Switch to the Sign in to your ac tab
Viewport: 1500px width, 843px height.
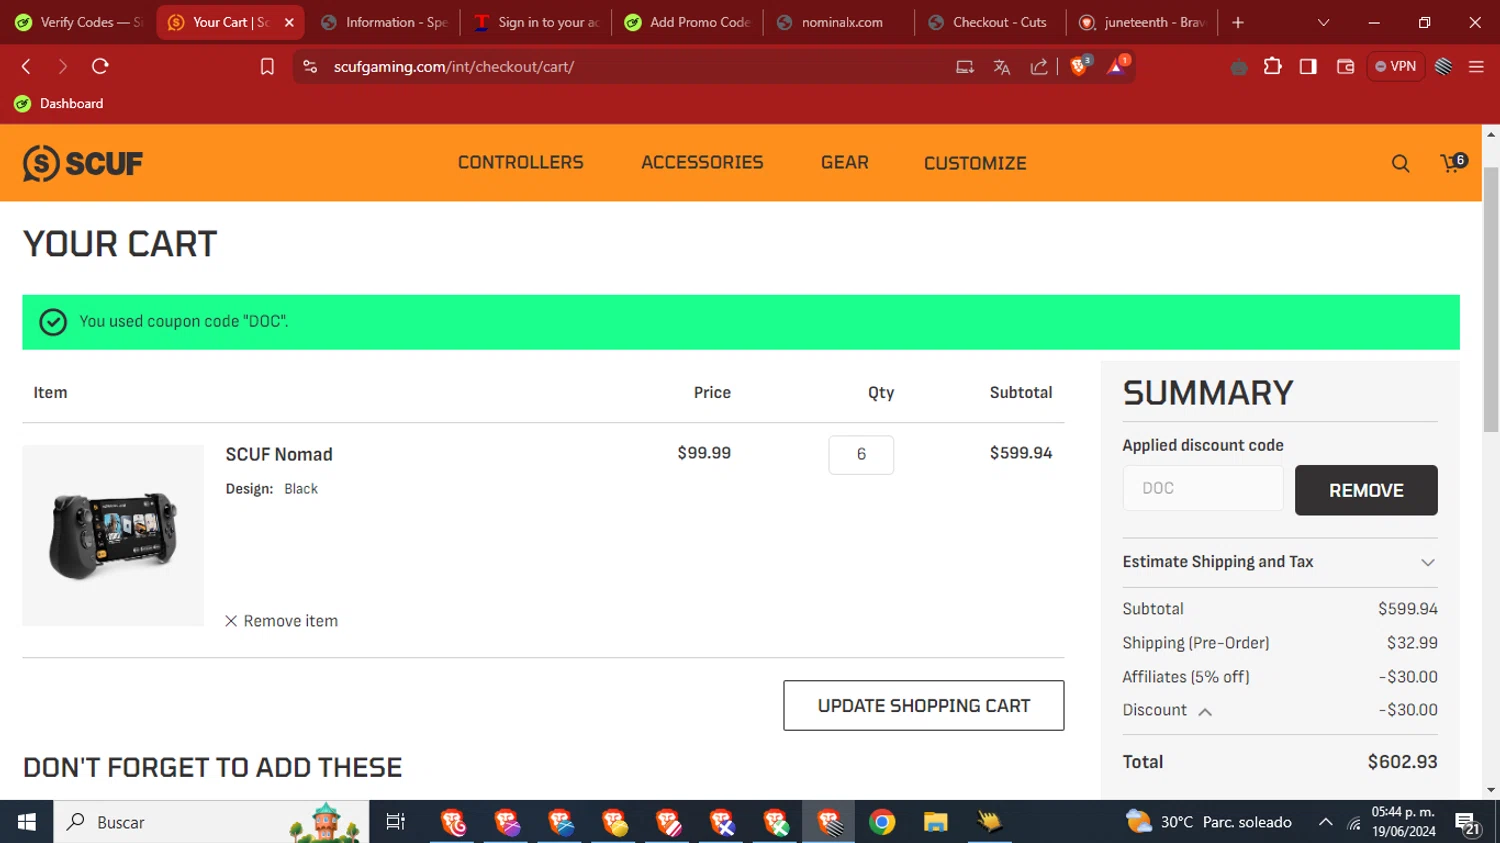tap(536, 22)
